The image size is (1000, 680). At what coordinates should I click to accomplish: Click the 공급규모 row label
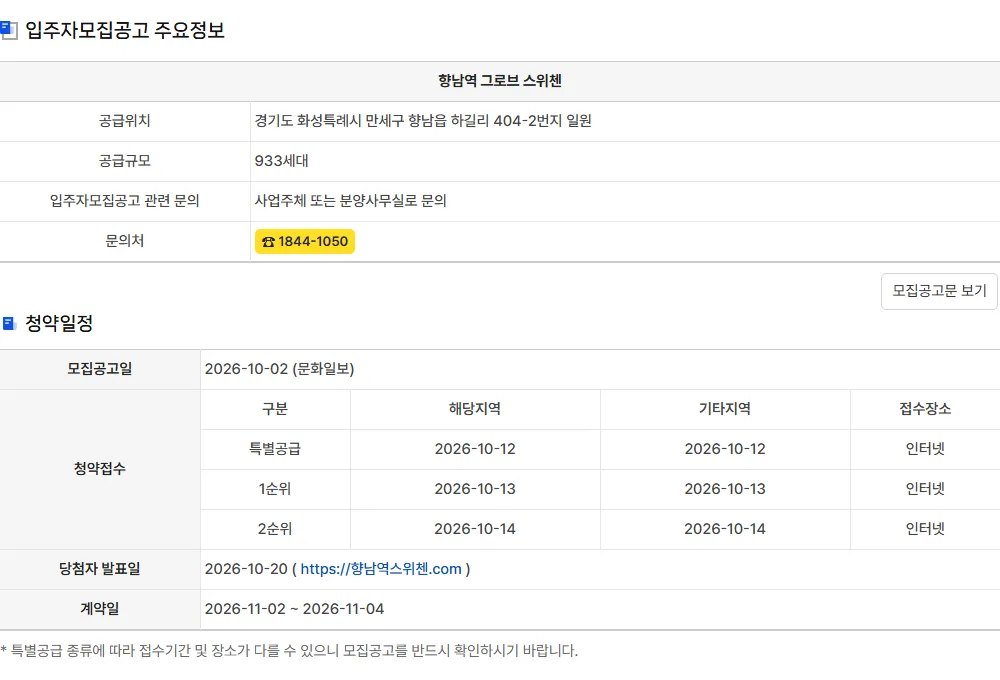click(x=124, y=161)
